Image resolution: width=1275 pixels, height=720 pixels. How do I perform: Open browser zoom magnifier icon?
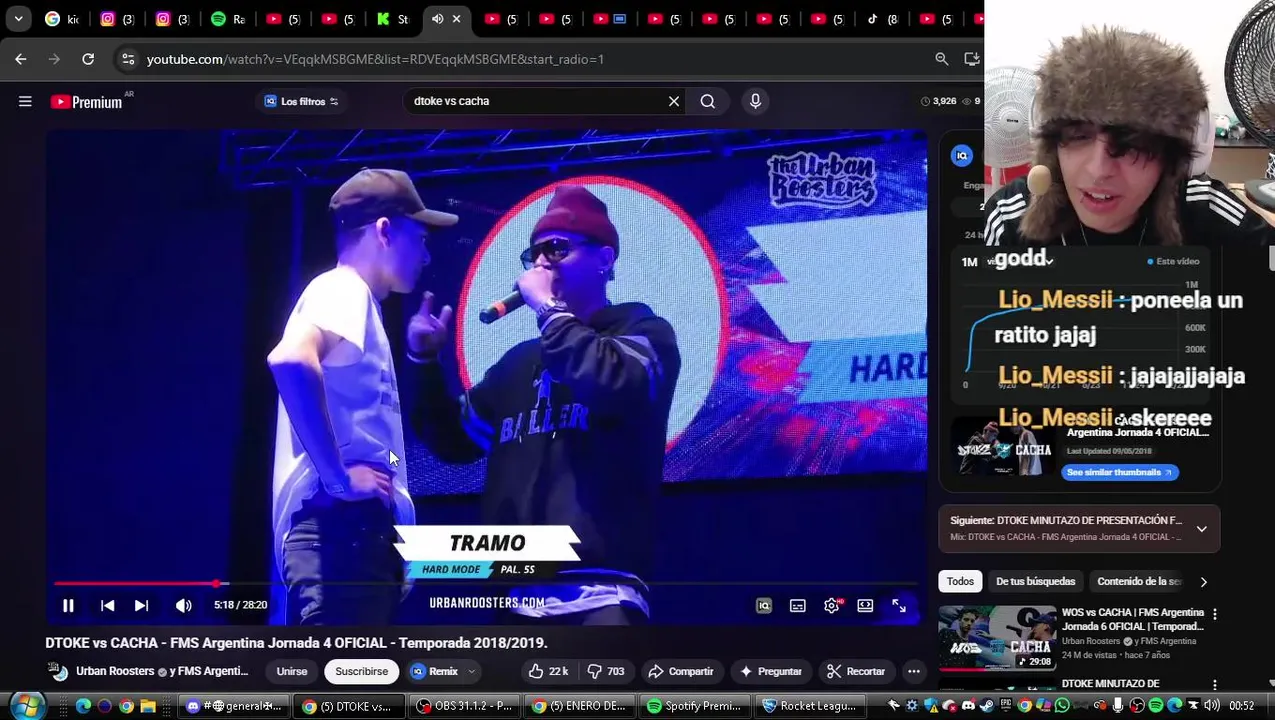tap(941, 59)
